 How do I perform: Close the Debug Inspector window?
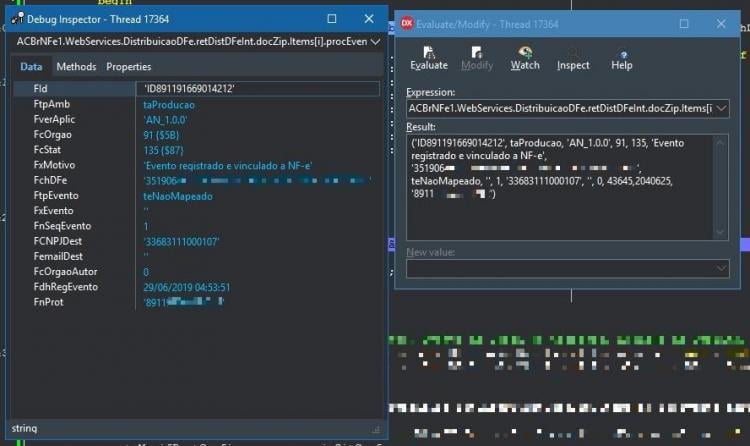click(x=369, y=19)
